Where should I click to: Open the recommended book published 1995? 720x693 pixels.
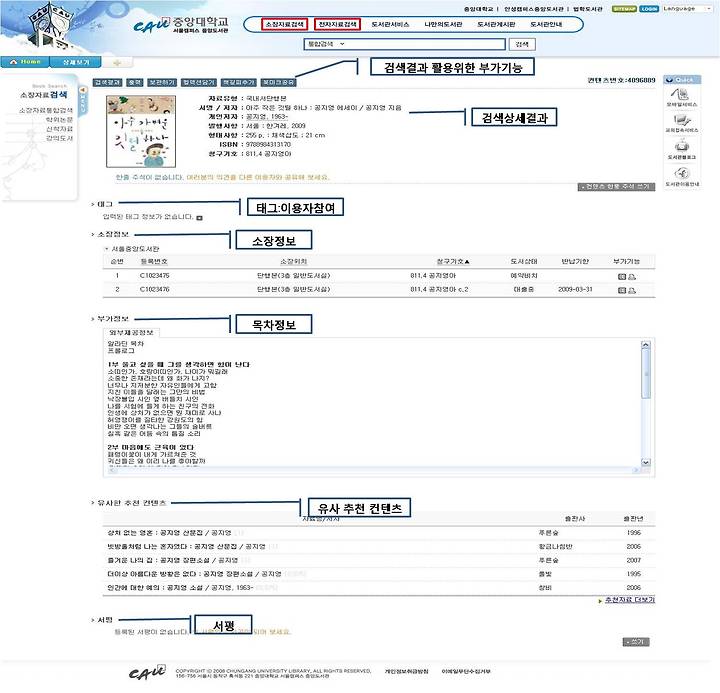194,574
